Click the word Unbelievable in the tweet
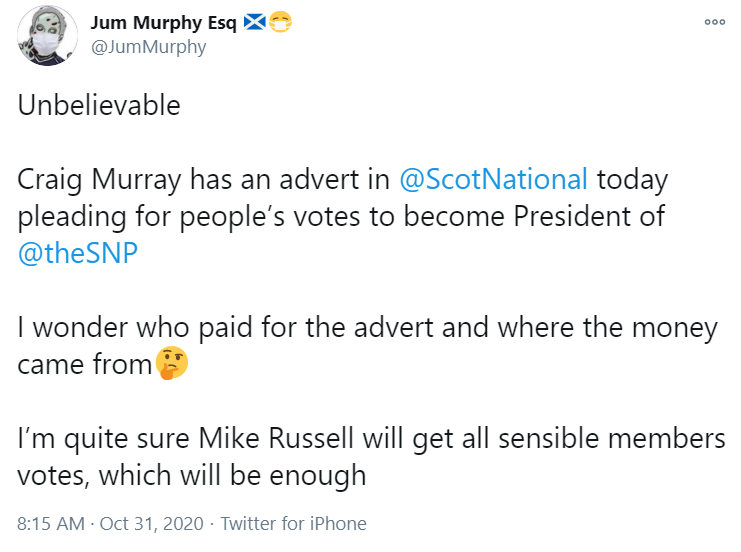This screenshot has height=552, width=741. pyautogui.click(x=99, y=105)
